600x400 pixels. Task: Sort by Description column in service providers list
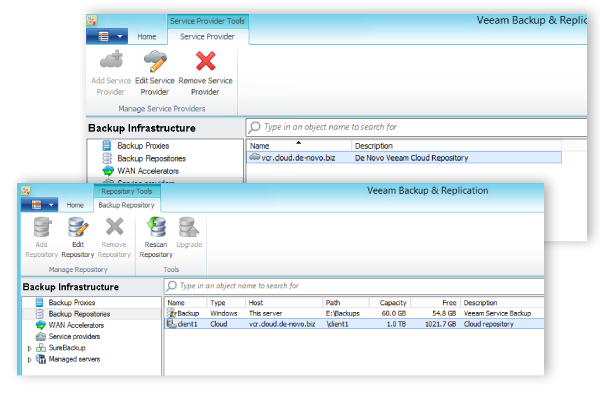(x=456, y=146)
